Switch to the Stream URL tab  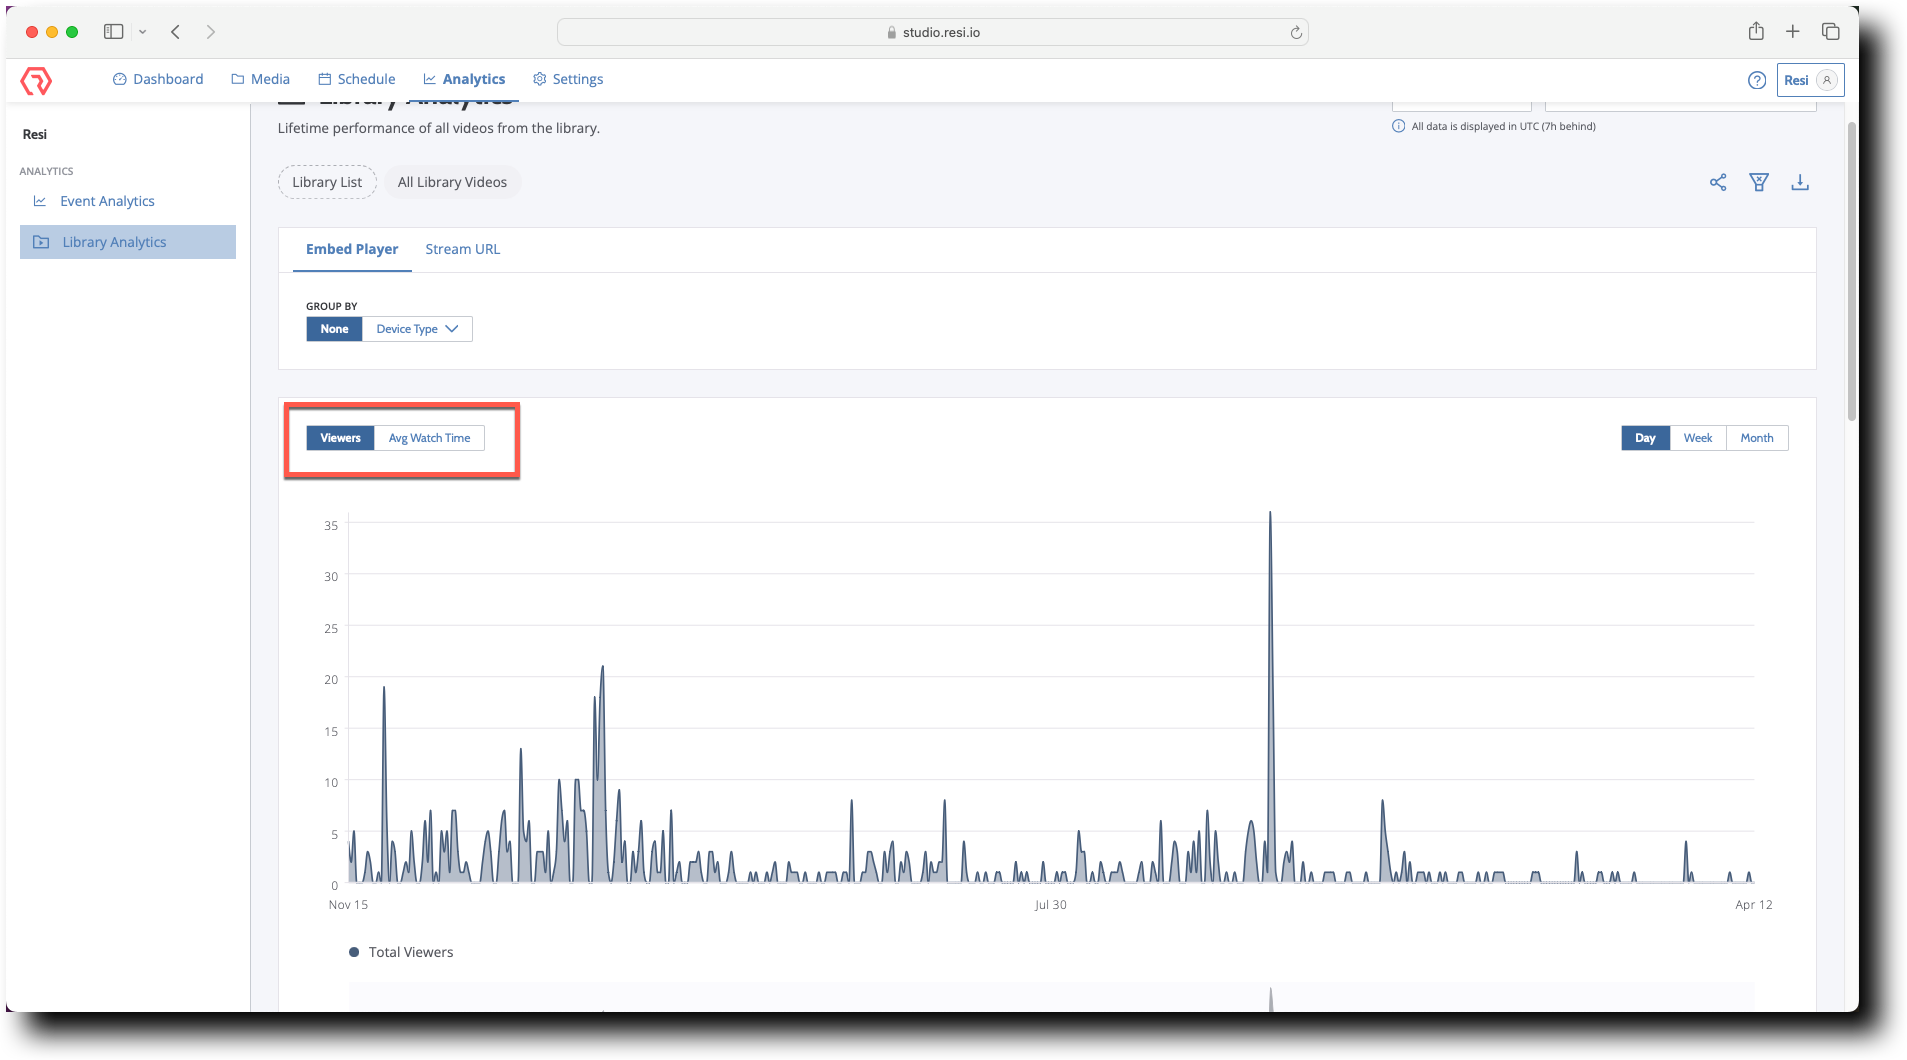[x=462, y=249]
